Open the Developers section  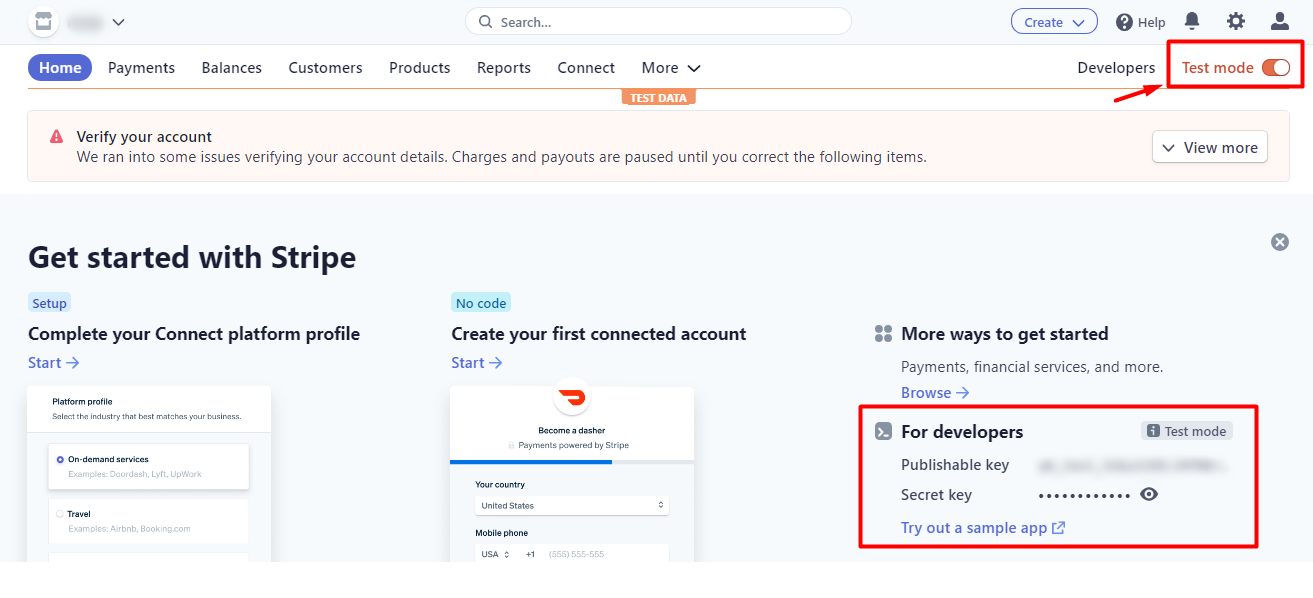pos(1116,68)
